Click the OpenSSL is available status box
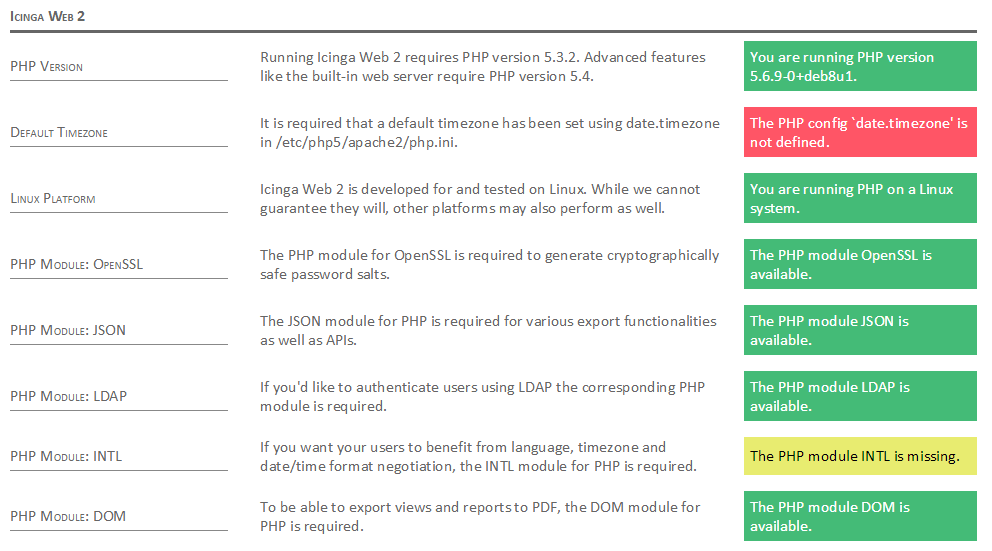 (x=860, y=265)
